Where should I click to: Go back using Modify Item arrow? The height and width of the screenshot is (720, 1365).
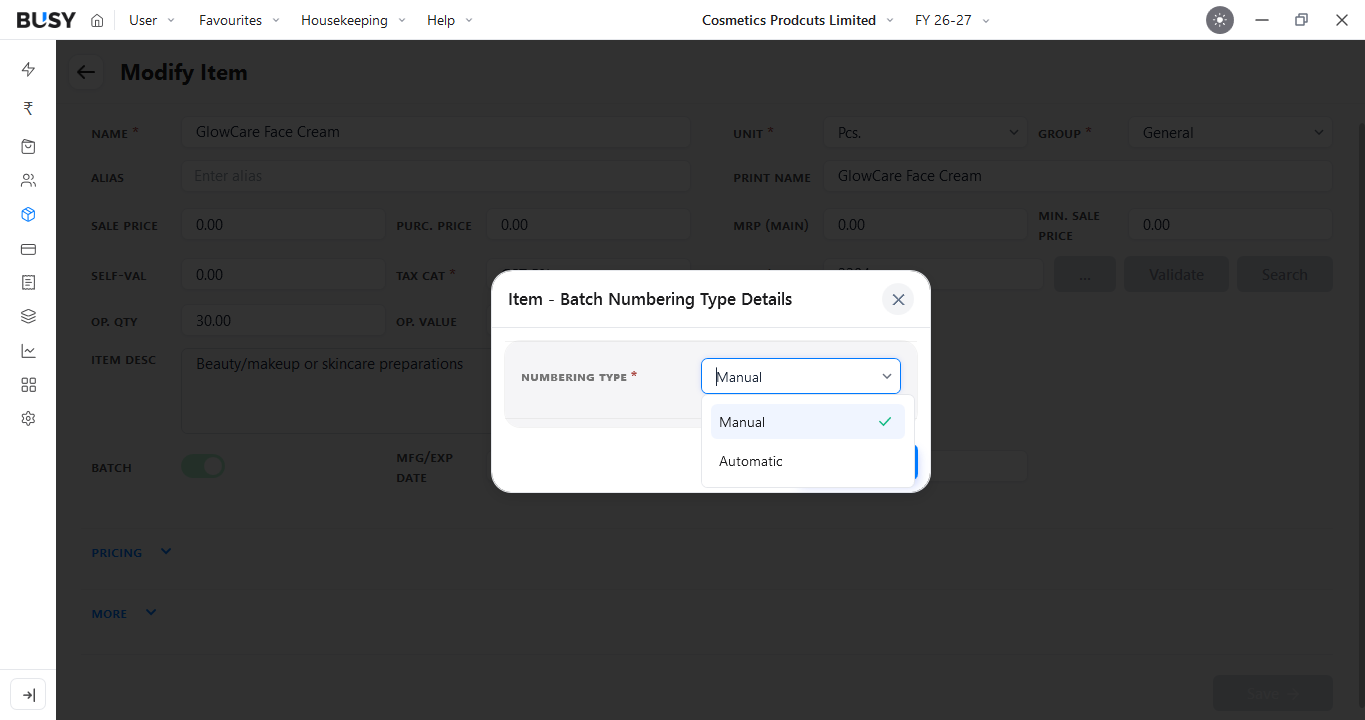coord(86,72)
